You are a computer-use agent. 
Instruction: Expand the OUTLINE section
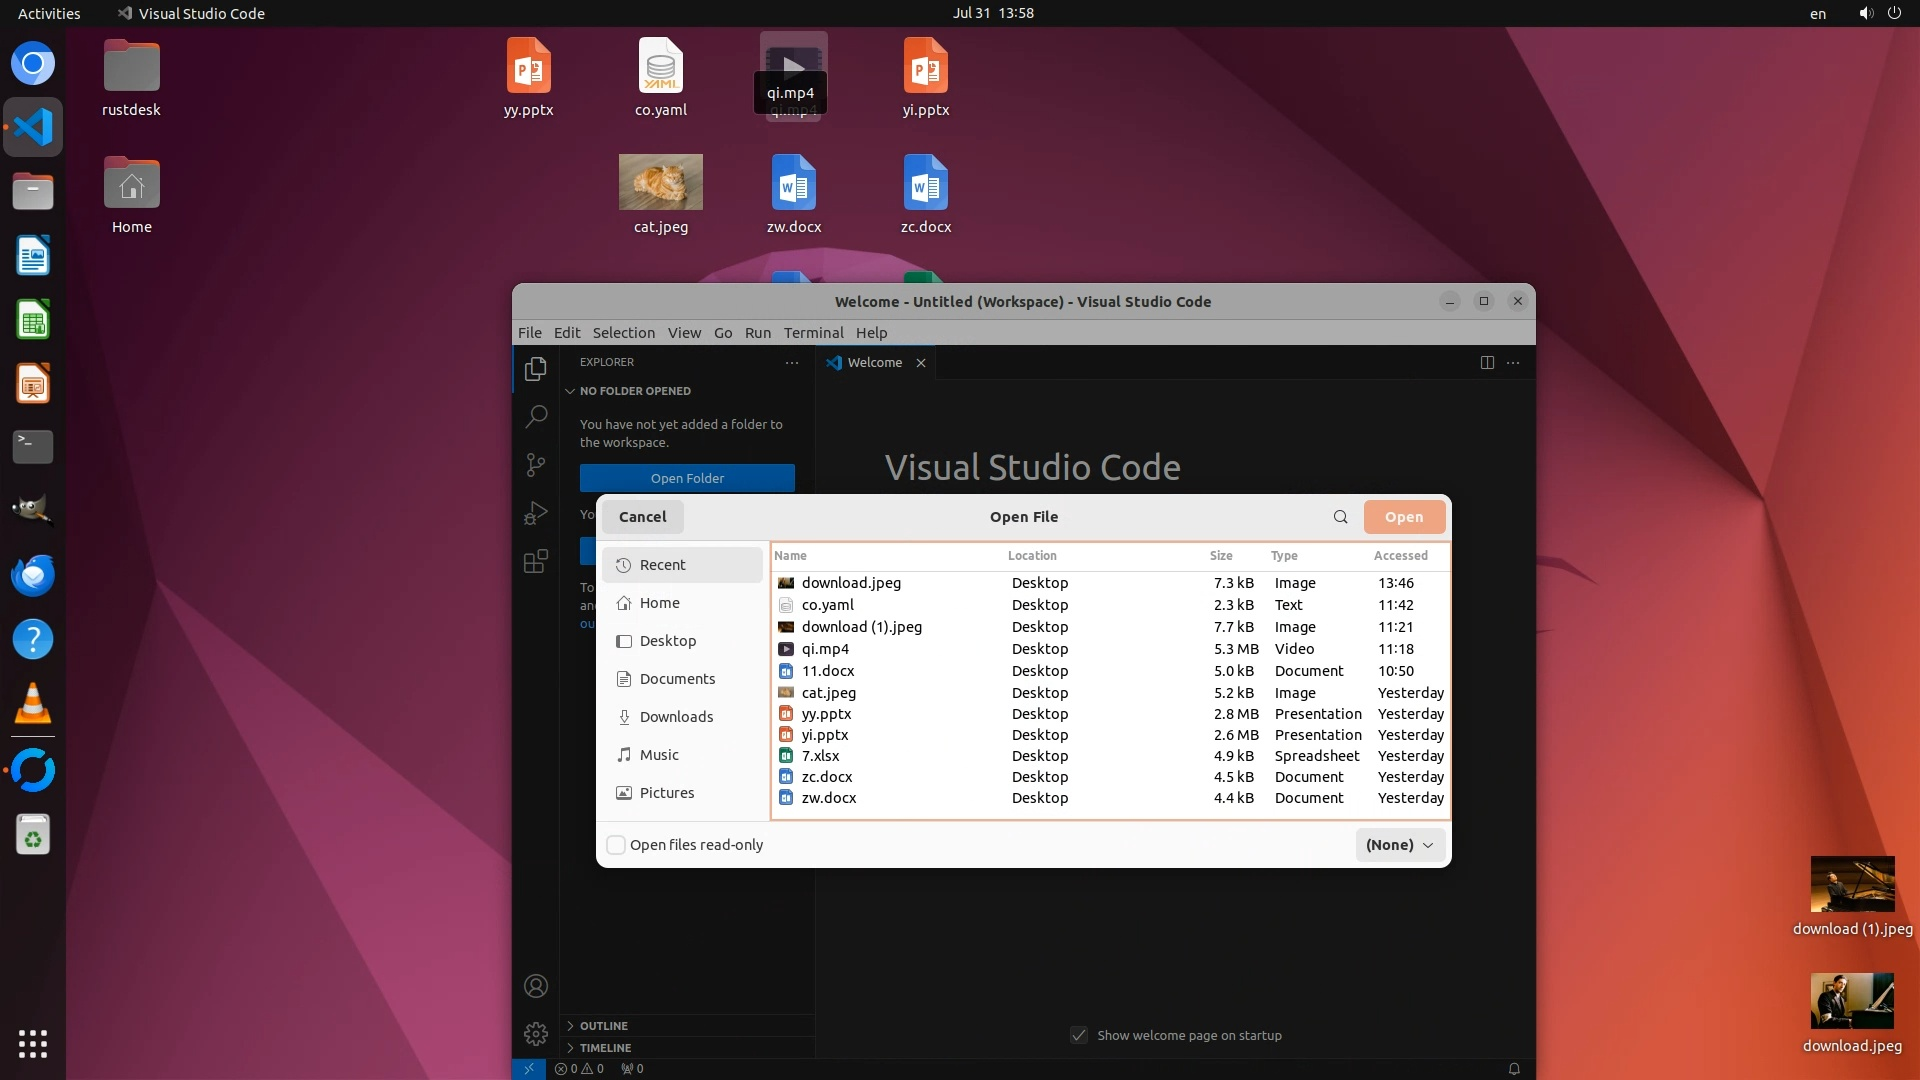[603, 1026]
